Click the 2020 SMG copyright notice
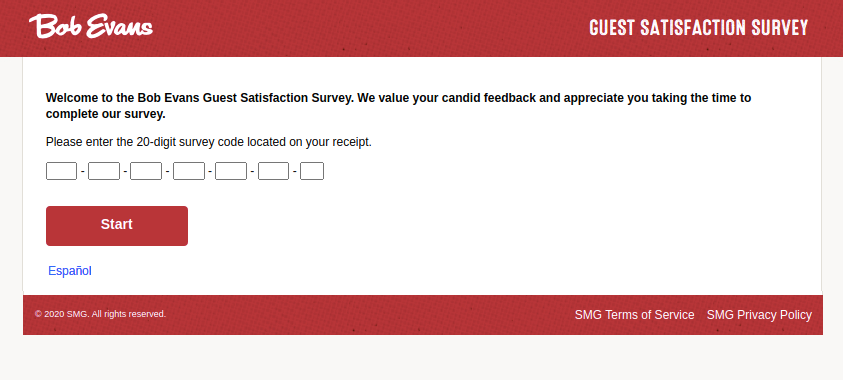The image size is (843, 380). coord(101,314)
